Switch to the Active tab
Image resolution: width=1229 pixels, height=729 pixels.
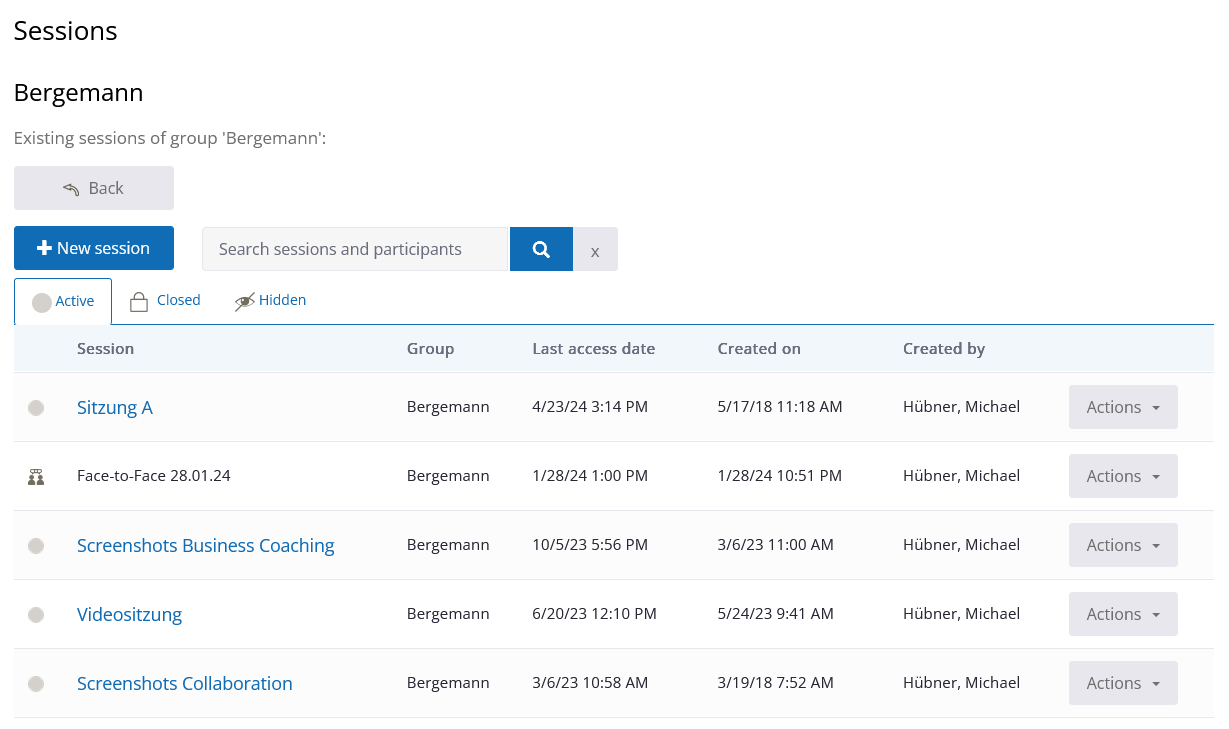point(63,301)
